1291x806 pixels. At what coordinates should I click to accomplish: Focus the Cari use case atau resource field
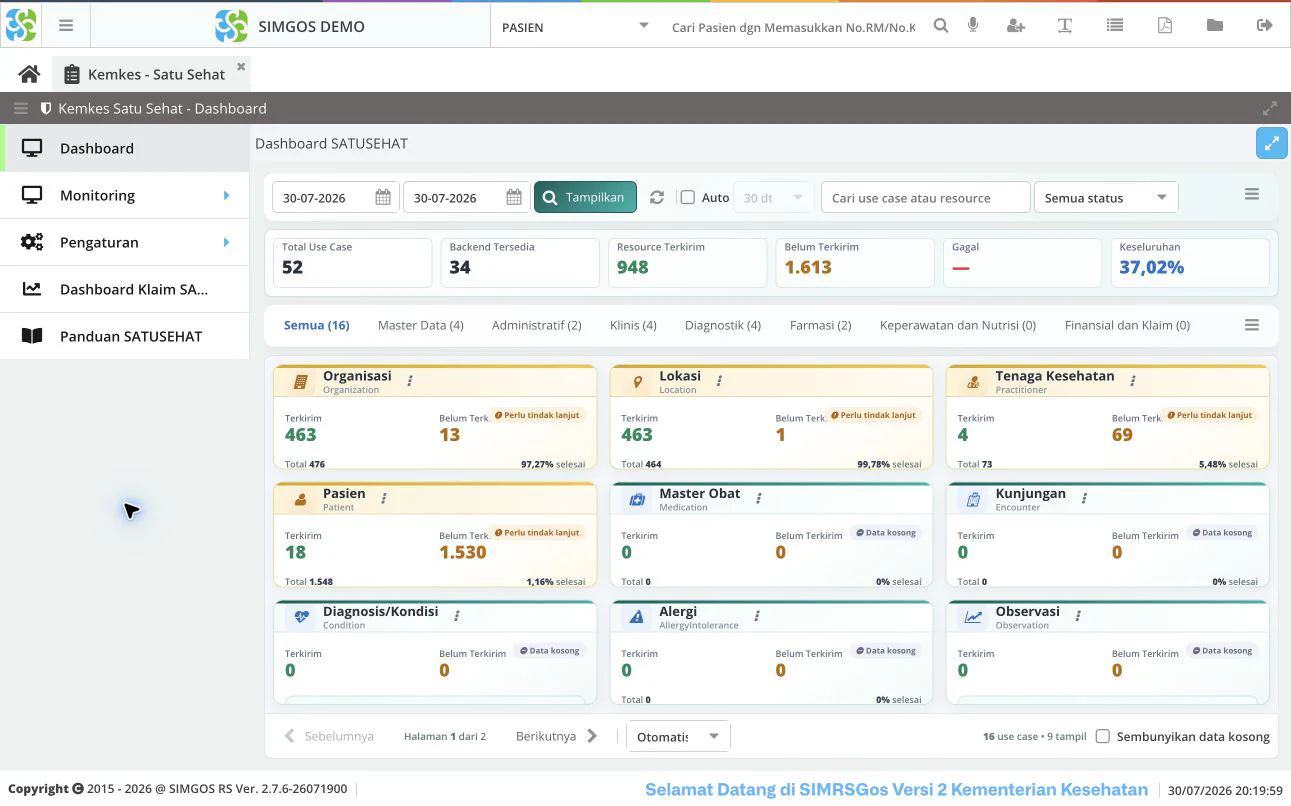click(x=925, y=197)
